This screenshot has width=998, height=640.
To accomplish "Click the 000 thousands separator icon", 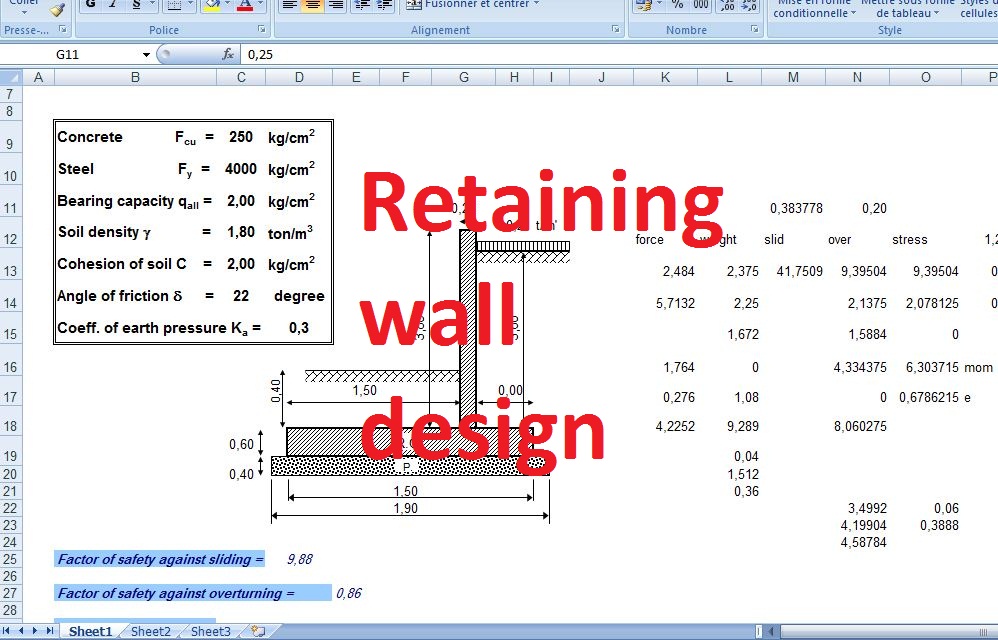I will tap(701, 6).
